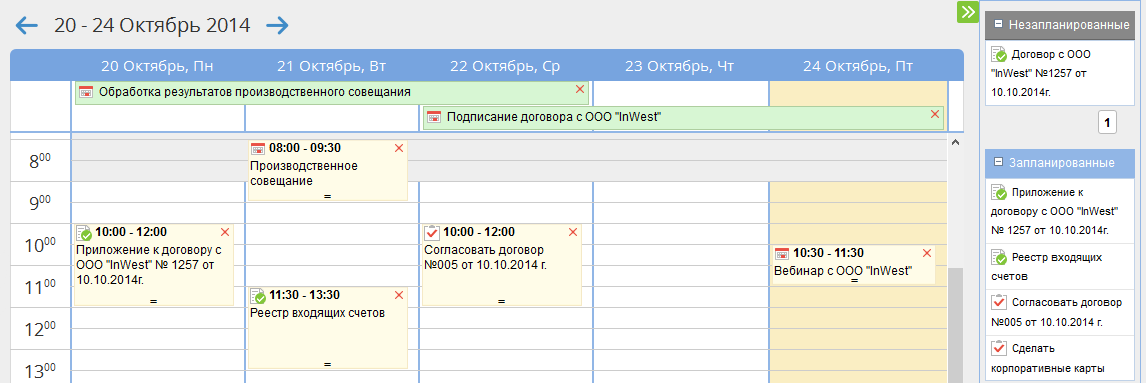Image resolution: width=1146 pixels, height=383 pixels.
Task: Go to next week with right arrow
Action: click(x=278, y=26)
